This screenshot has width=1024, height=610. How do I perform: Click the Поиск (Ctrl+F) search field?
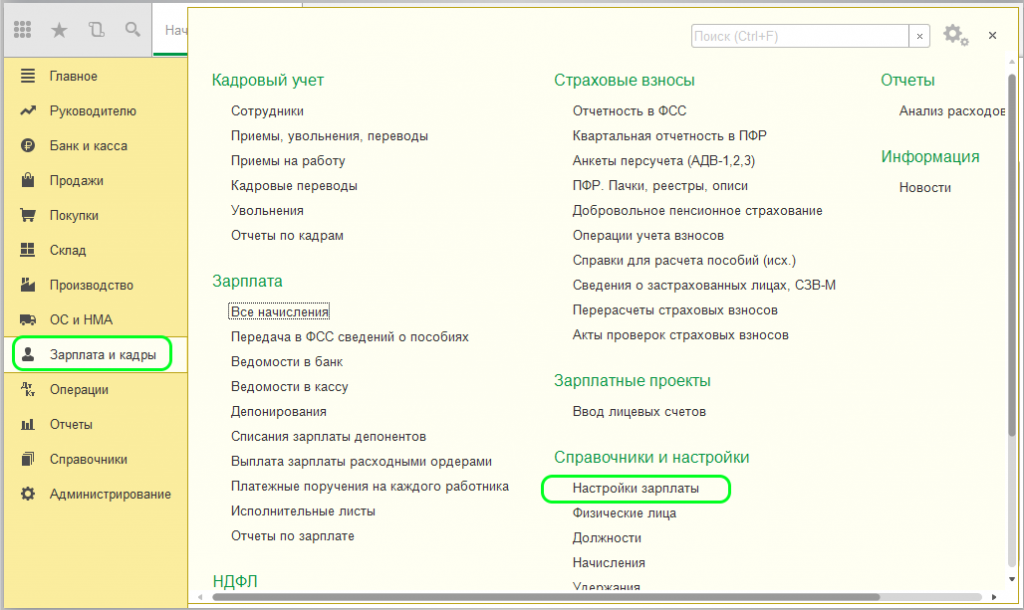pyautogui.click(x=800, y=36)
